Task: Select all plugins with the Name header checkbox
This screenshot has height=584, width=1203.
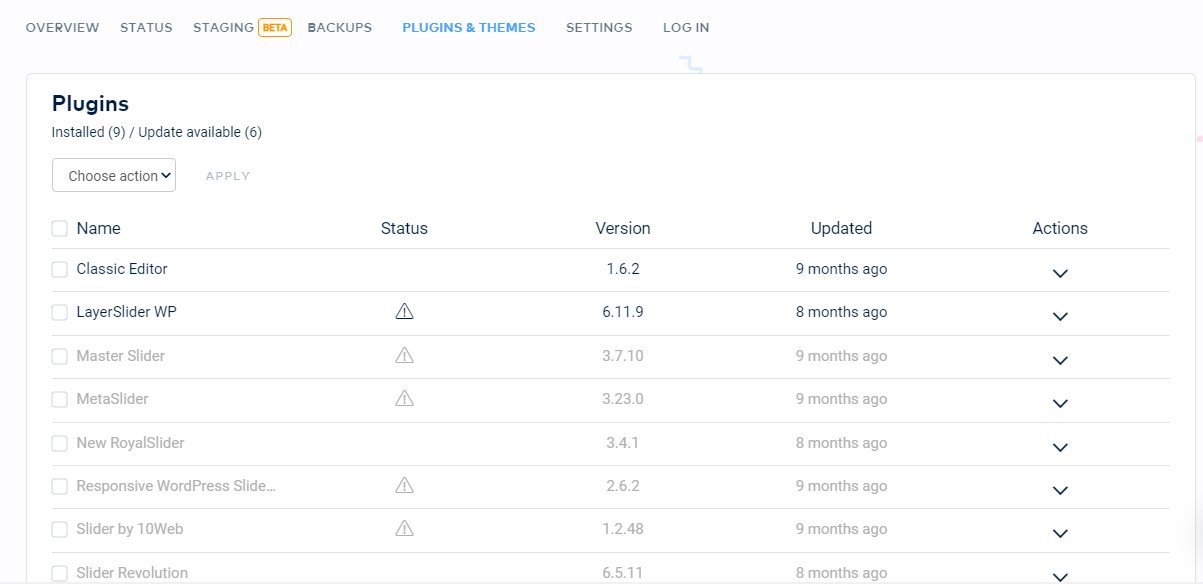Action: 60,229
